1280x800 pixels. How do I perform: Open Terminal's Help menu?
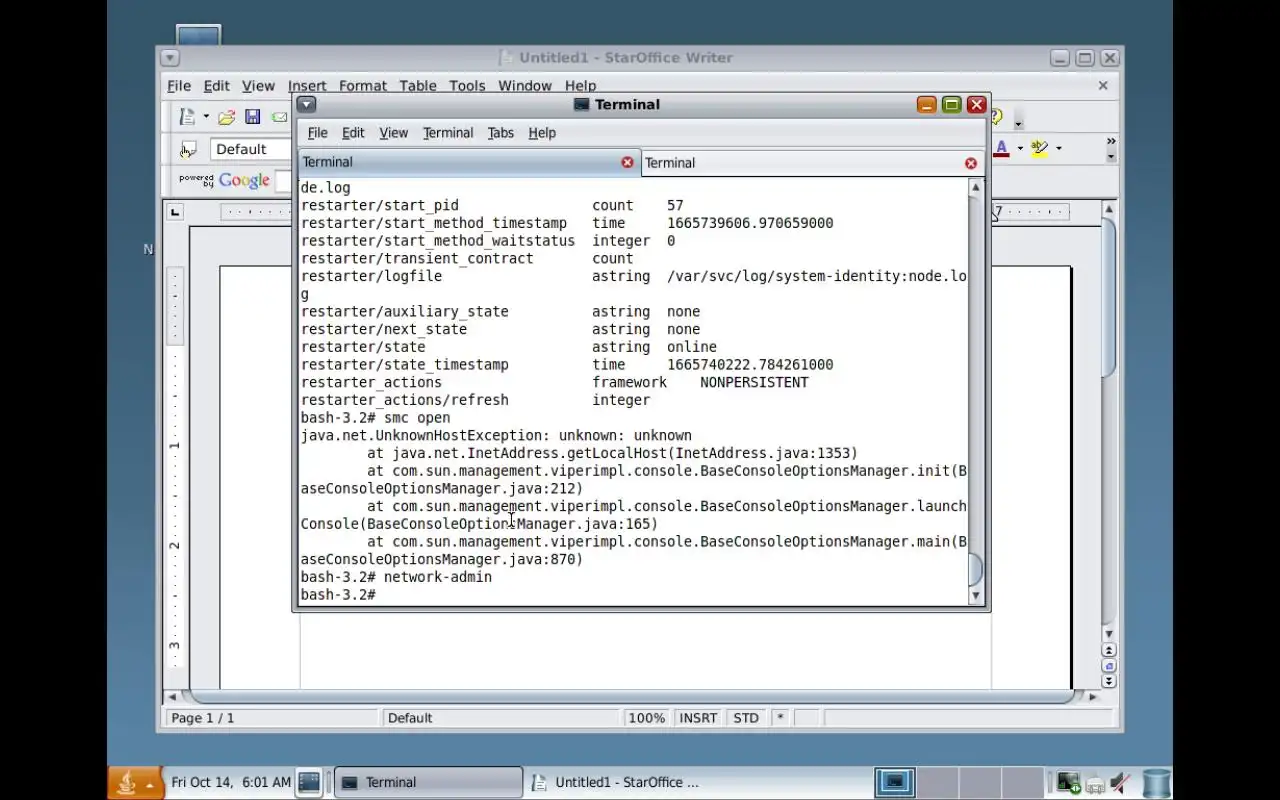(542, 133)
